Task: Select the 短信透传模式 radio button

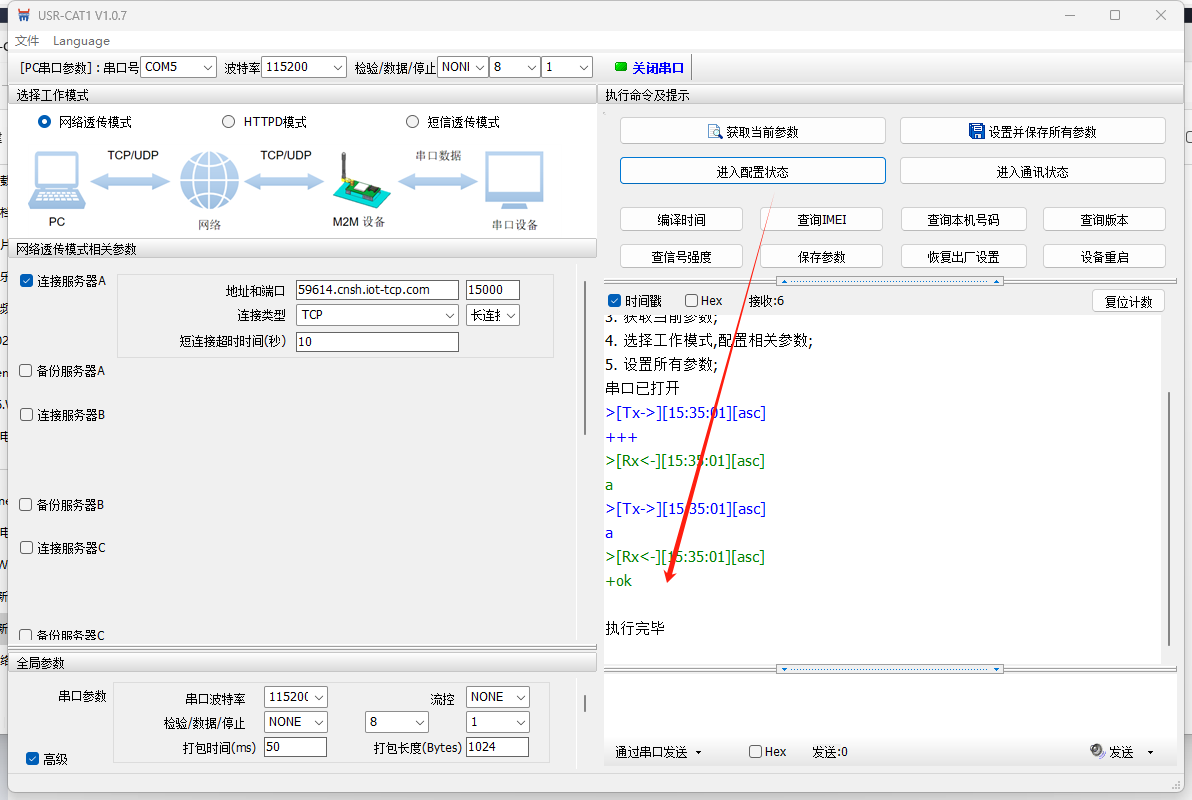Action: [412, 122]
